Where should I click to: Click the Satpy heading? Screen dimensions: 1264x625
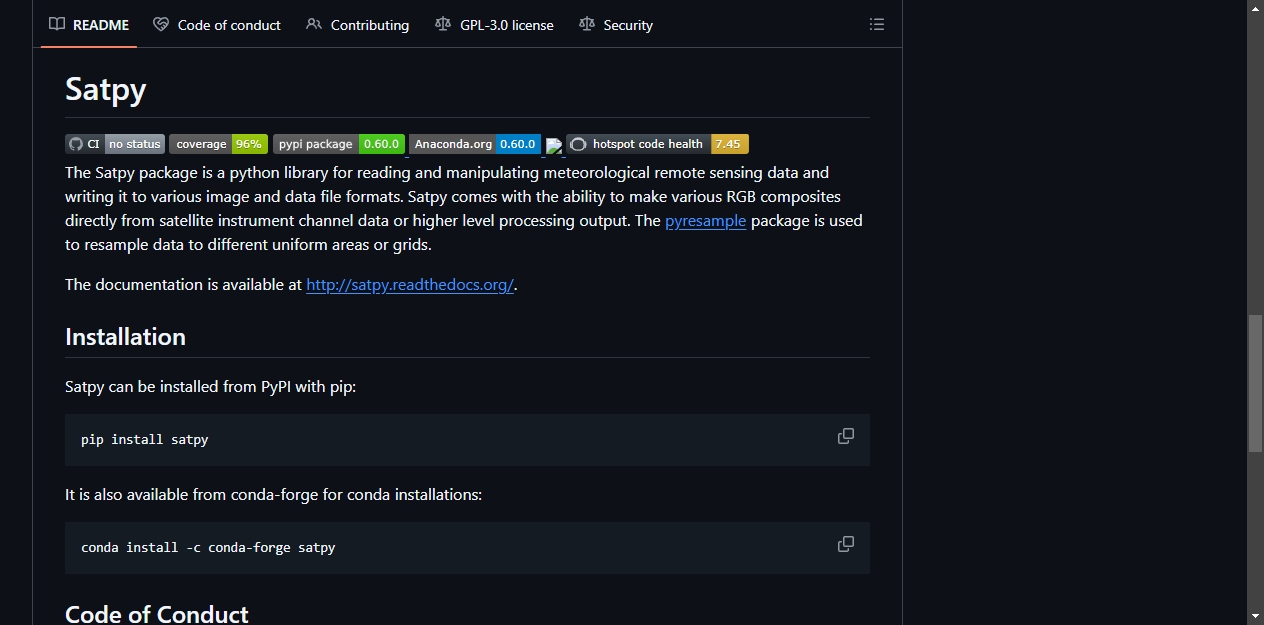[x=106, y=89]
